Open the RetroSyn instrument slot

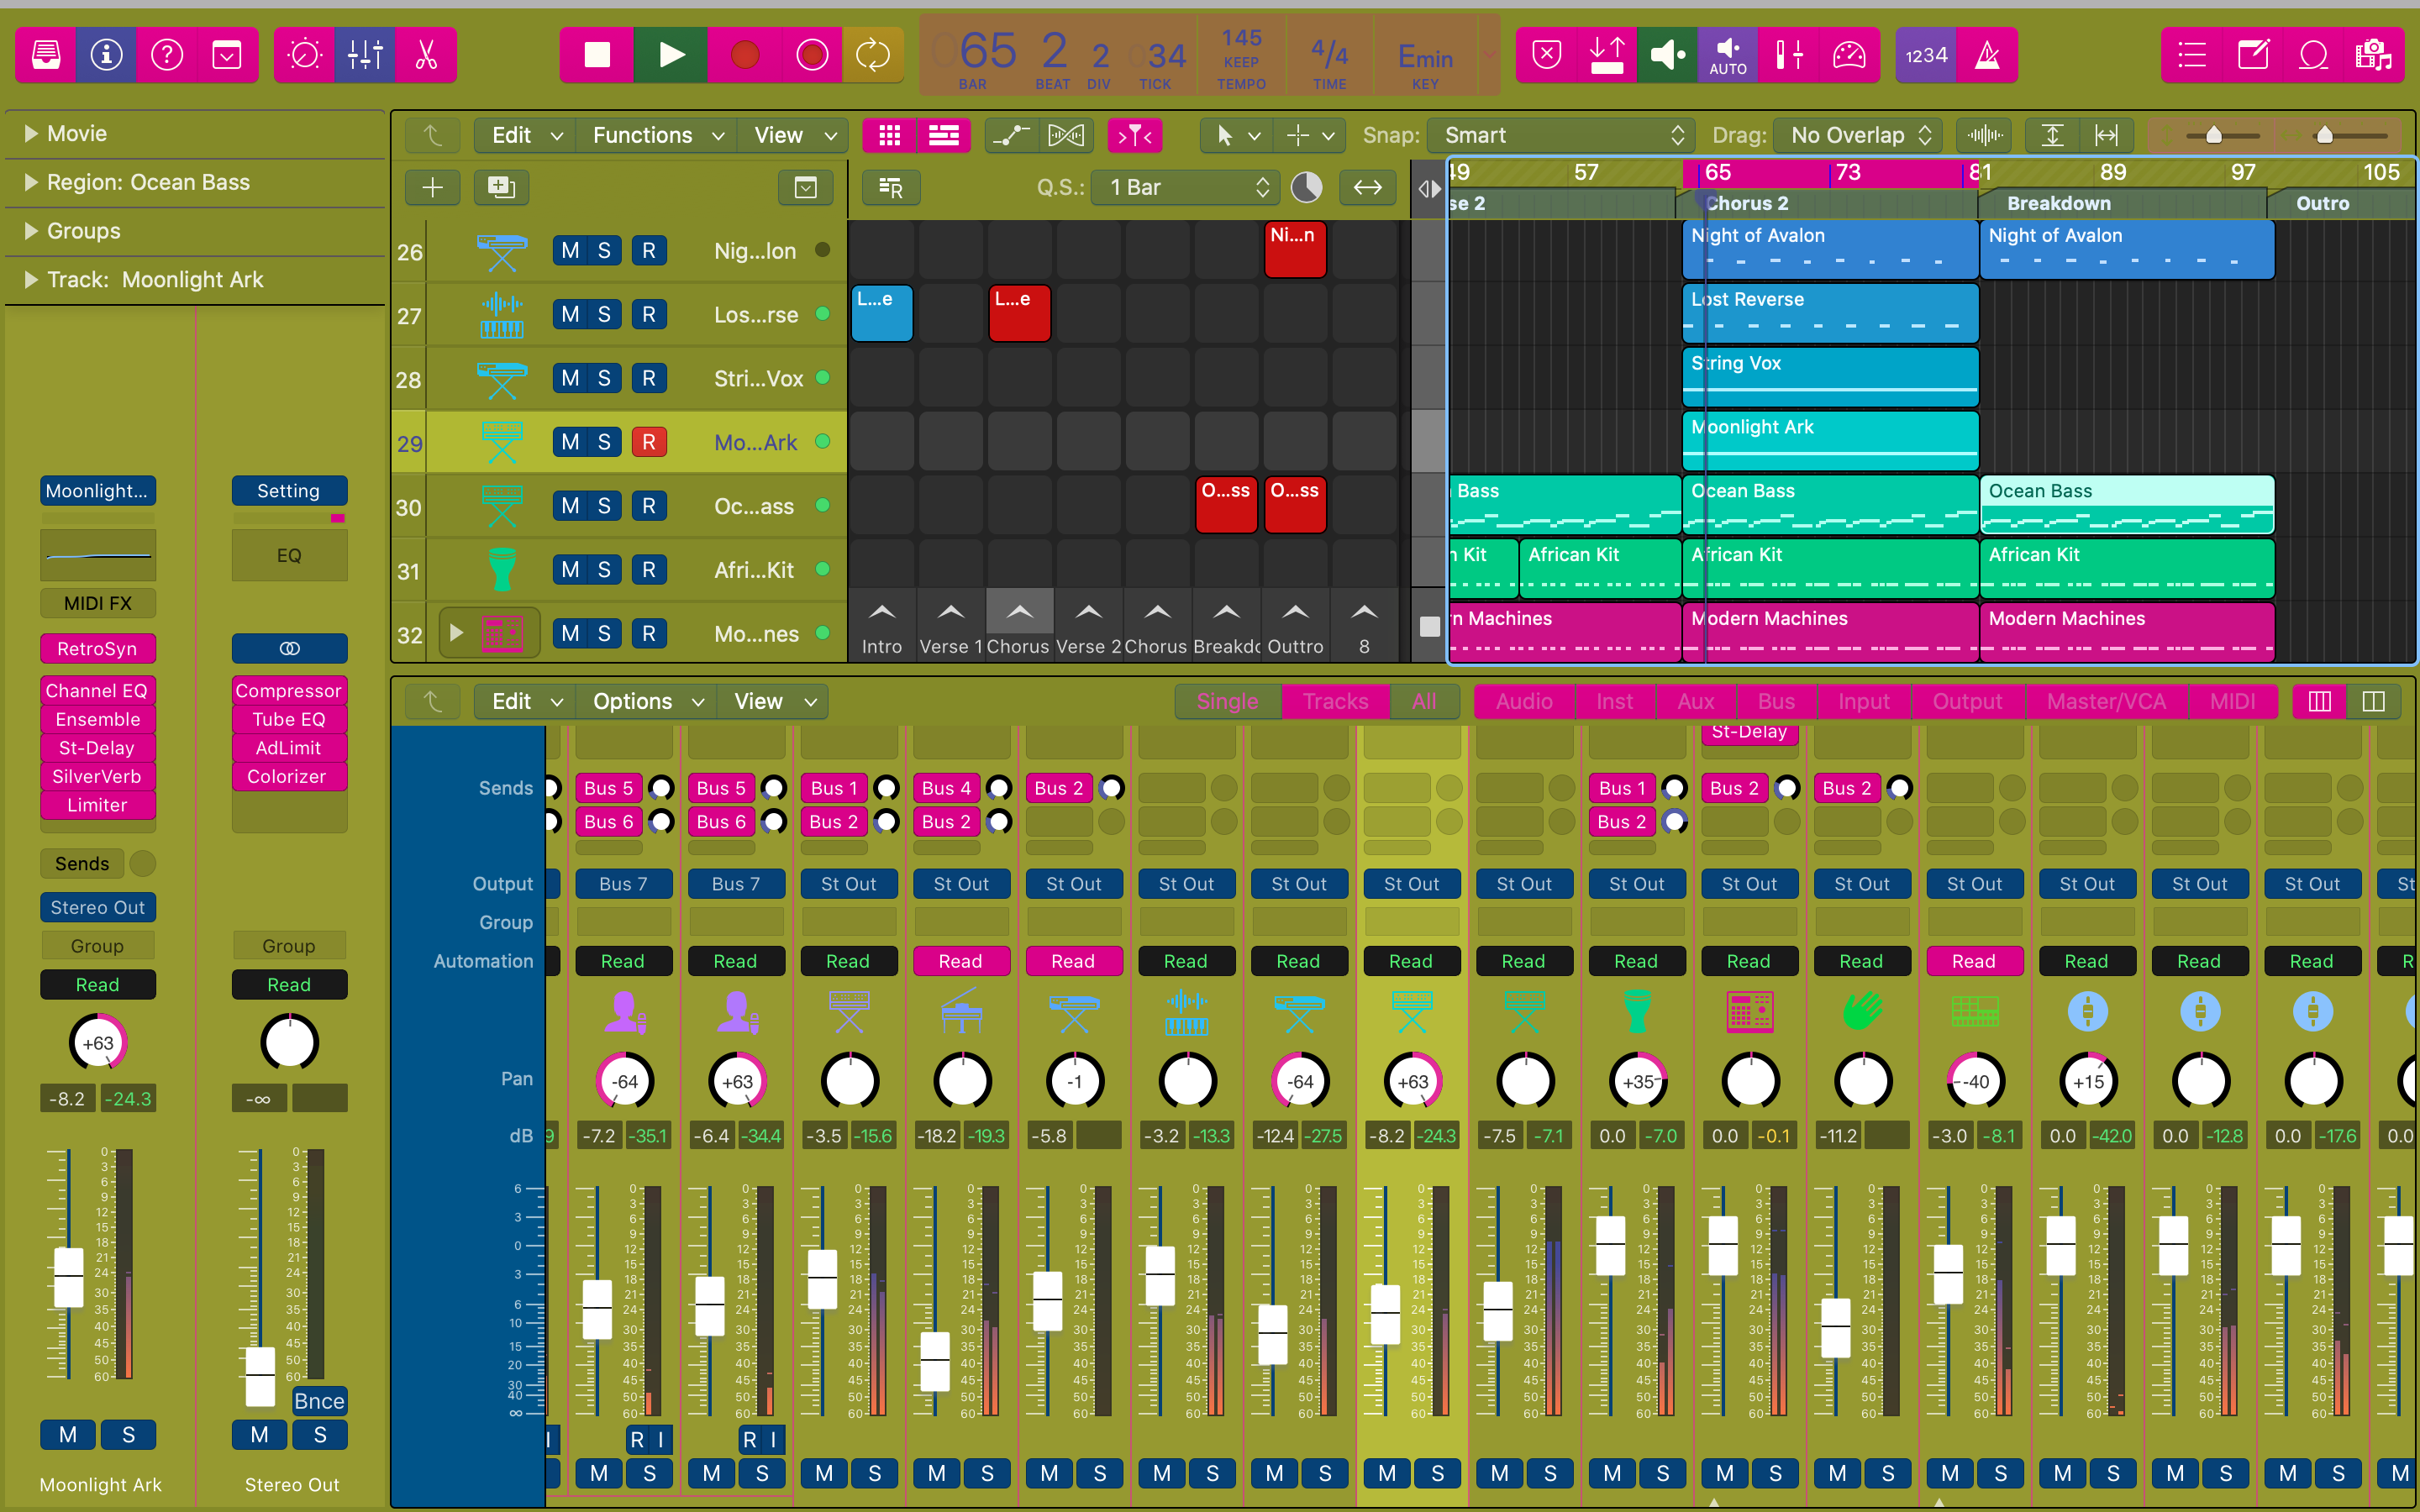point(98,648)
